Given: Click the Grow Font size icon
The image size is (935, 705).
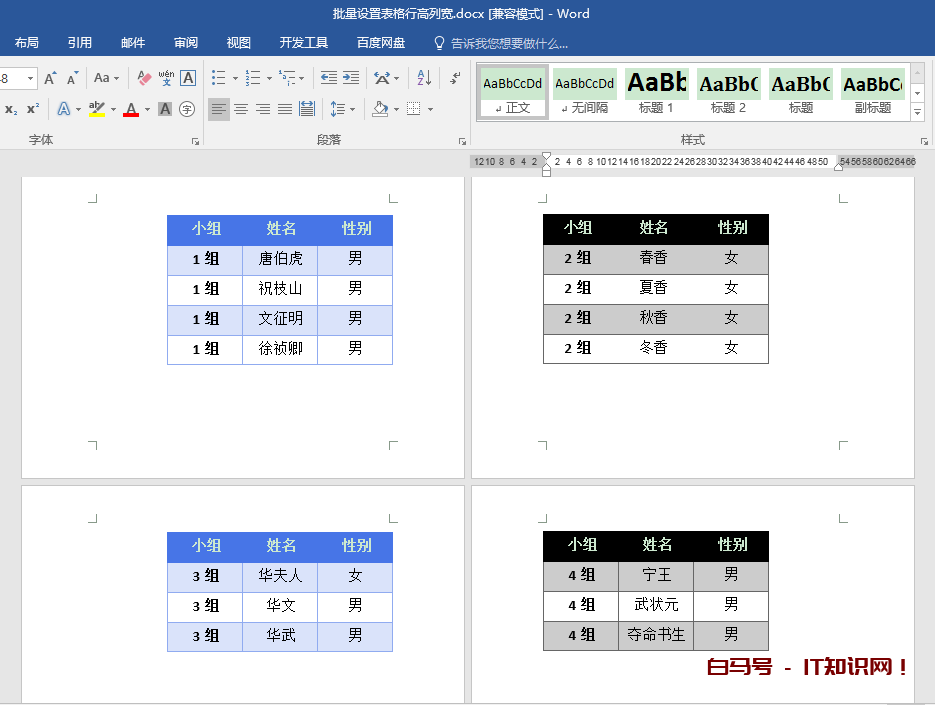Looking at the screenshot, I should pyautogui.click(x=50, y=78).
